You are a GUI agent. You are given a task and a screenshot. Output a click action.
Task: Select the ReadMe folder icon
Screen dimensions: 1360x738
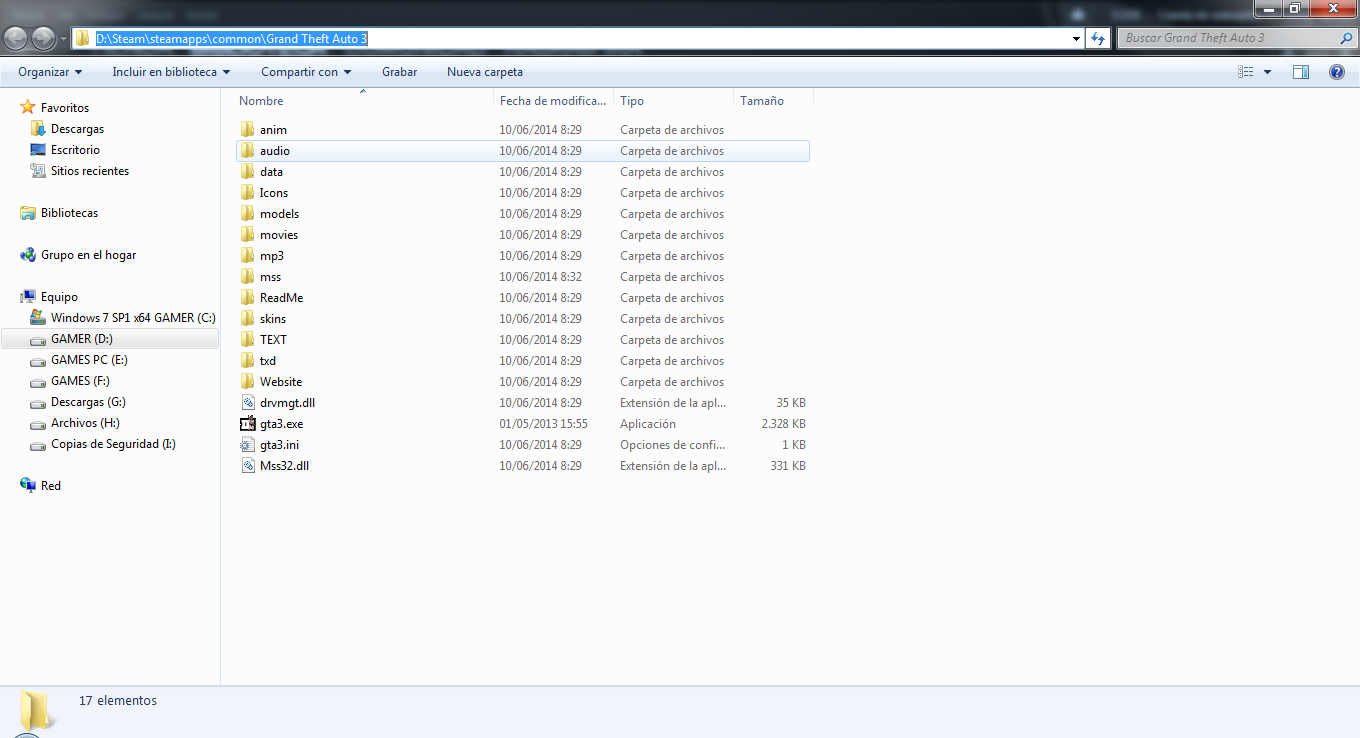(x=248, y=298)
